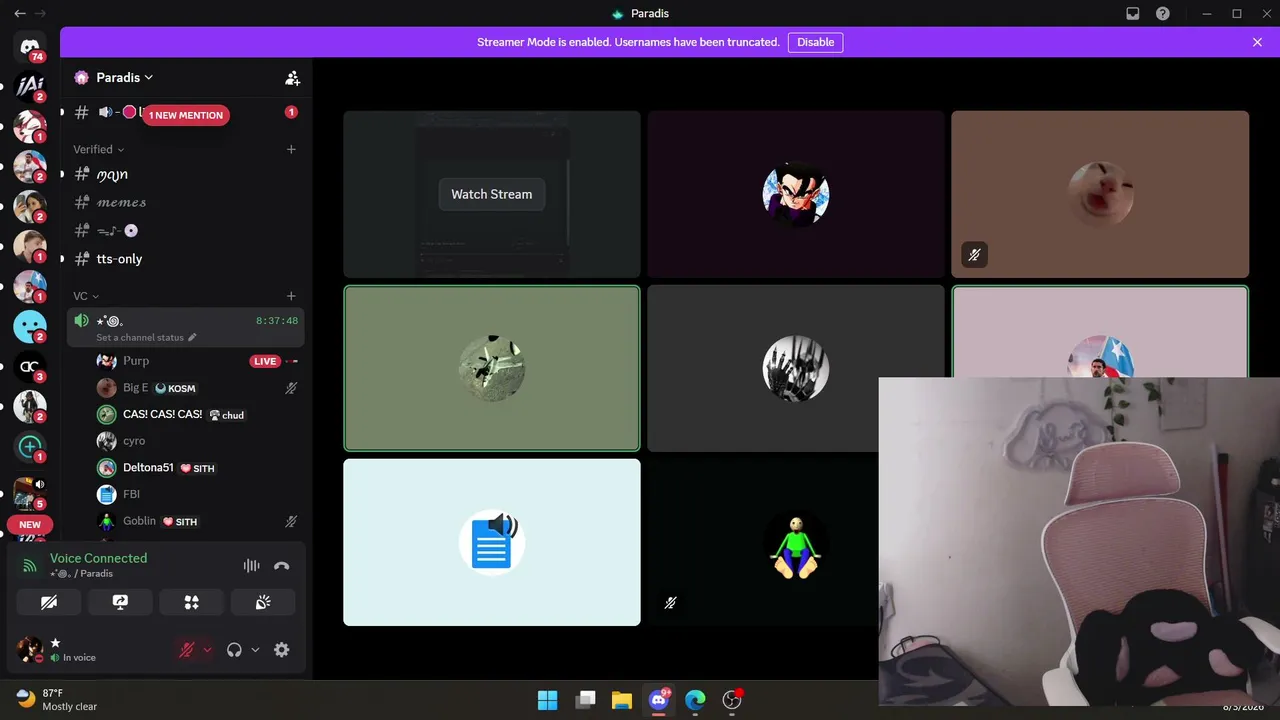Screen dimensions: 1280x720
Task: Create a channel in Verified category
Action: point(291,149)
